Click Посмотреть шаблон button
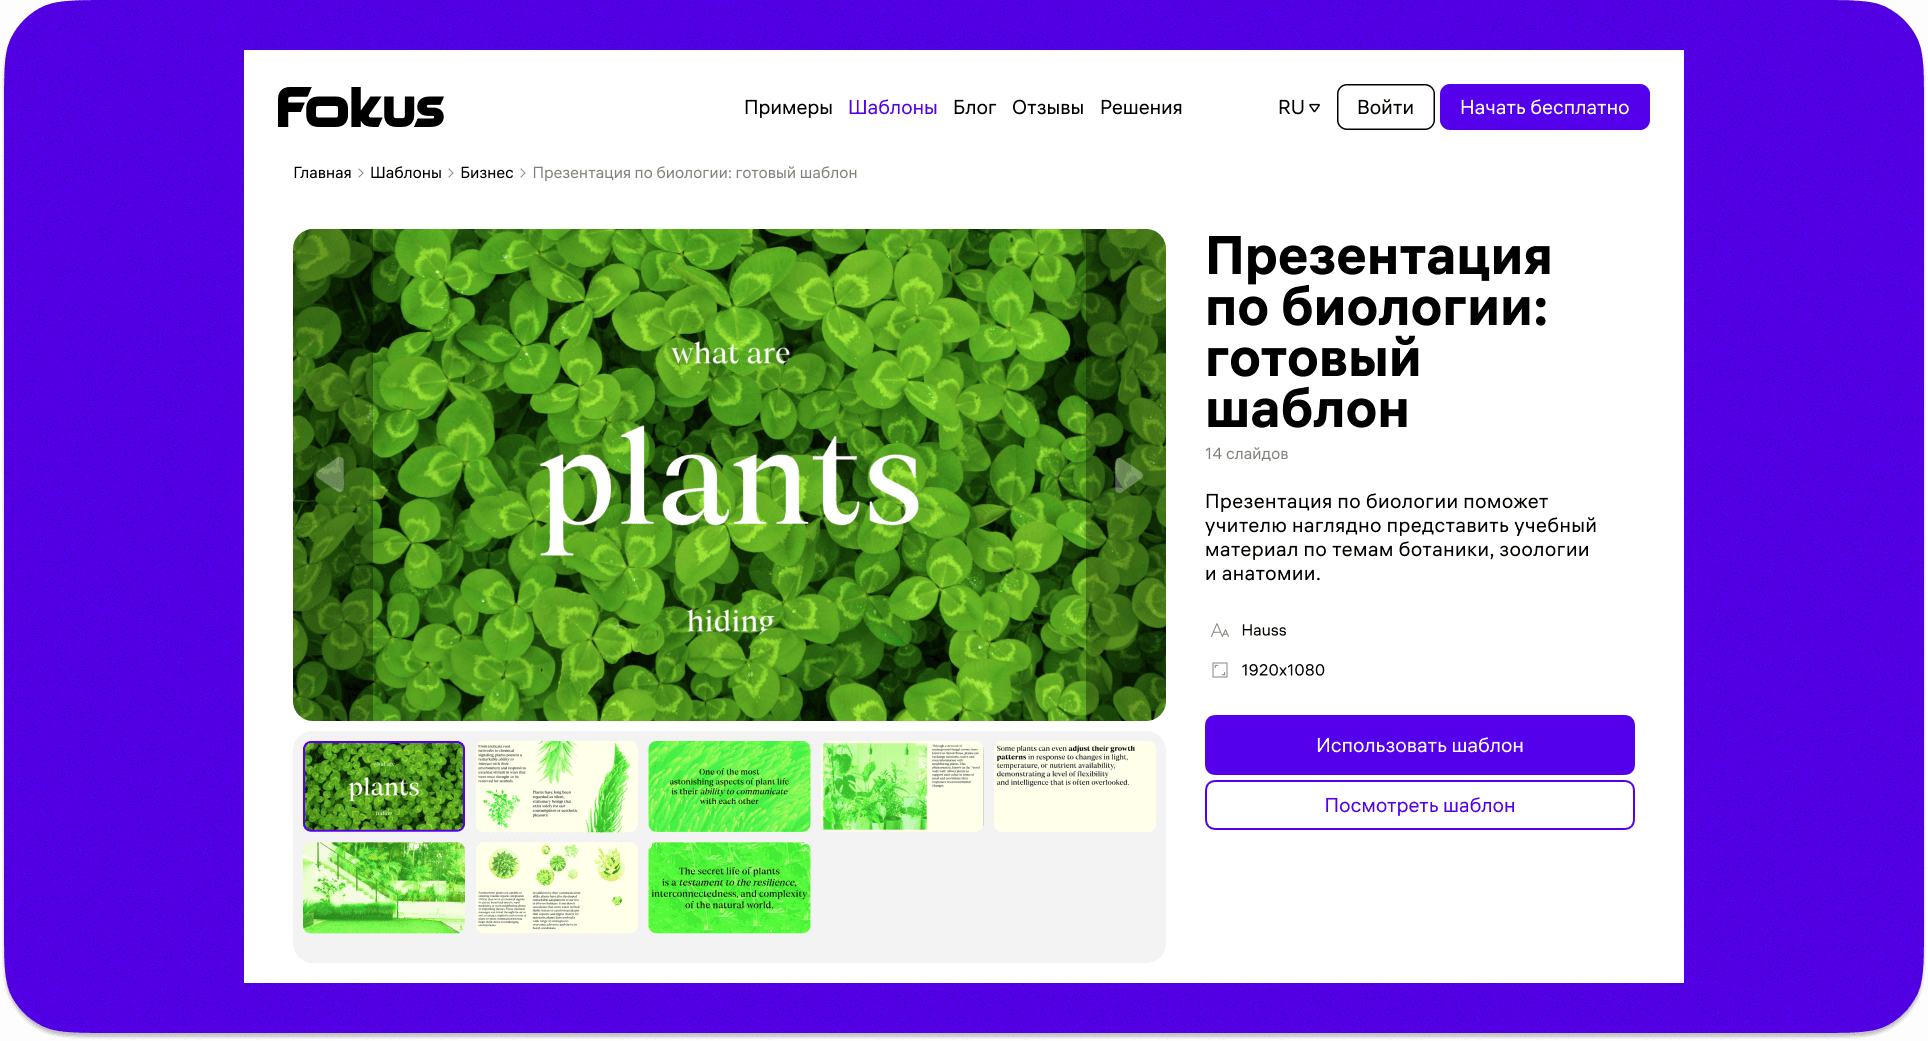The width and height of the screenshot is (1928, 1041). point(1419,805)
